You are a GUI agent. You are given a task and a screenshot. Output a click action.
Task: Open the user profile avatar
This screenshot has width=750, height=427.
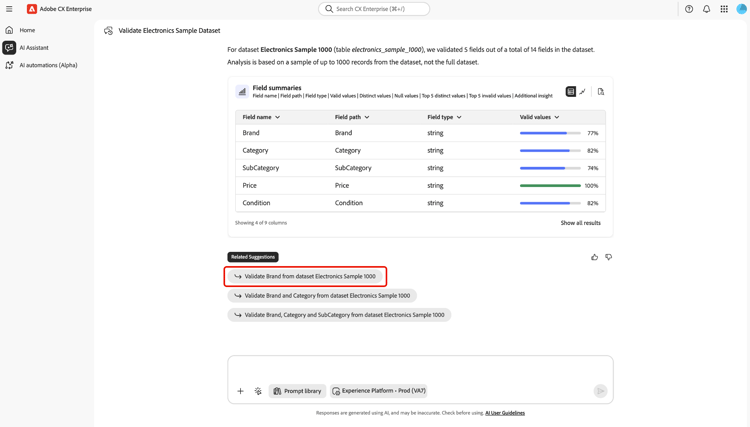click(x=741, y=9)
